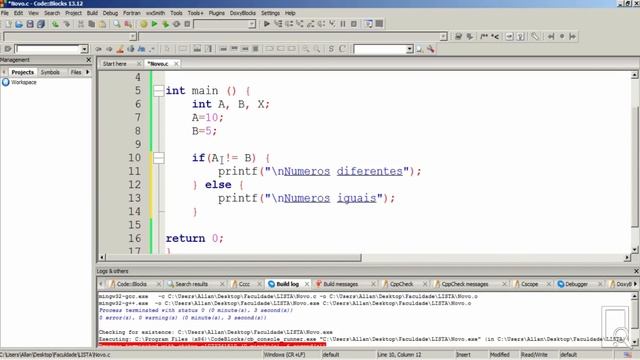Click the Break debugger pause icon
Image resolution: width=640 pixels, height=360 pixels.
(x=343, y=24)
